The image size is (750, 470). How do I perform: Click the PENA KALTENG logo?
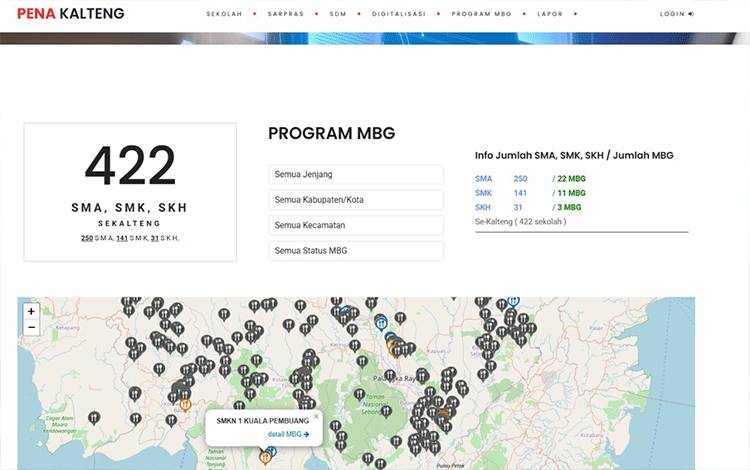pos(71,13)
